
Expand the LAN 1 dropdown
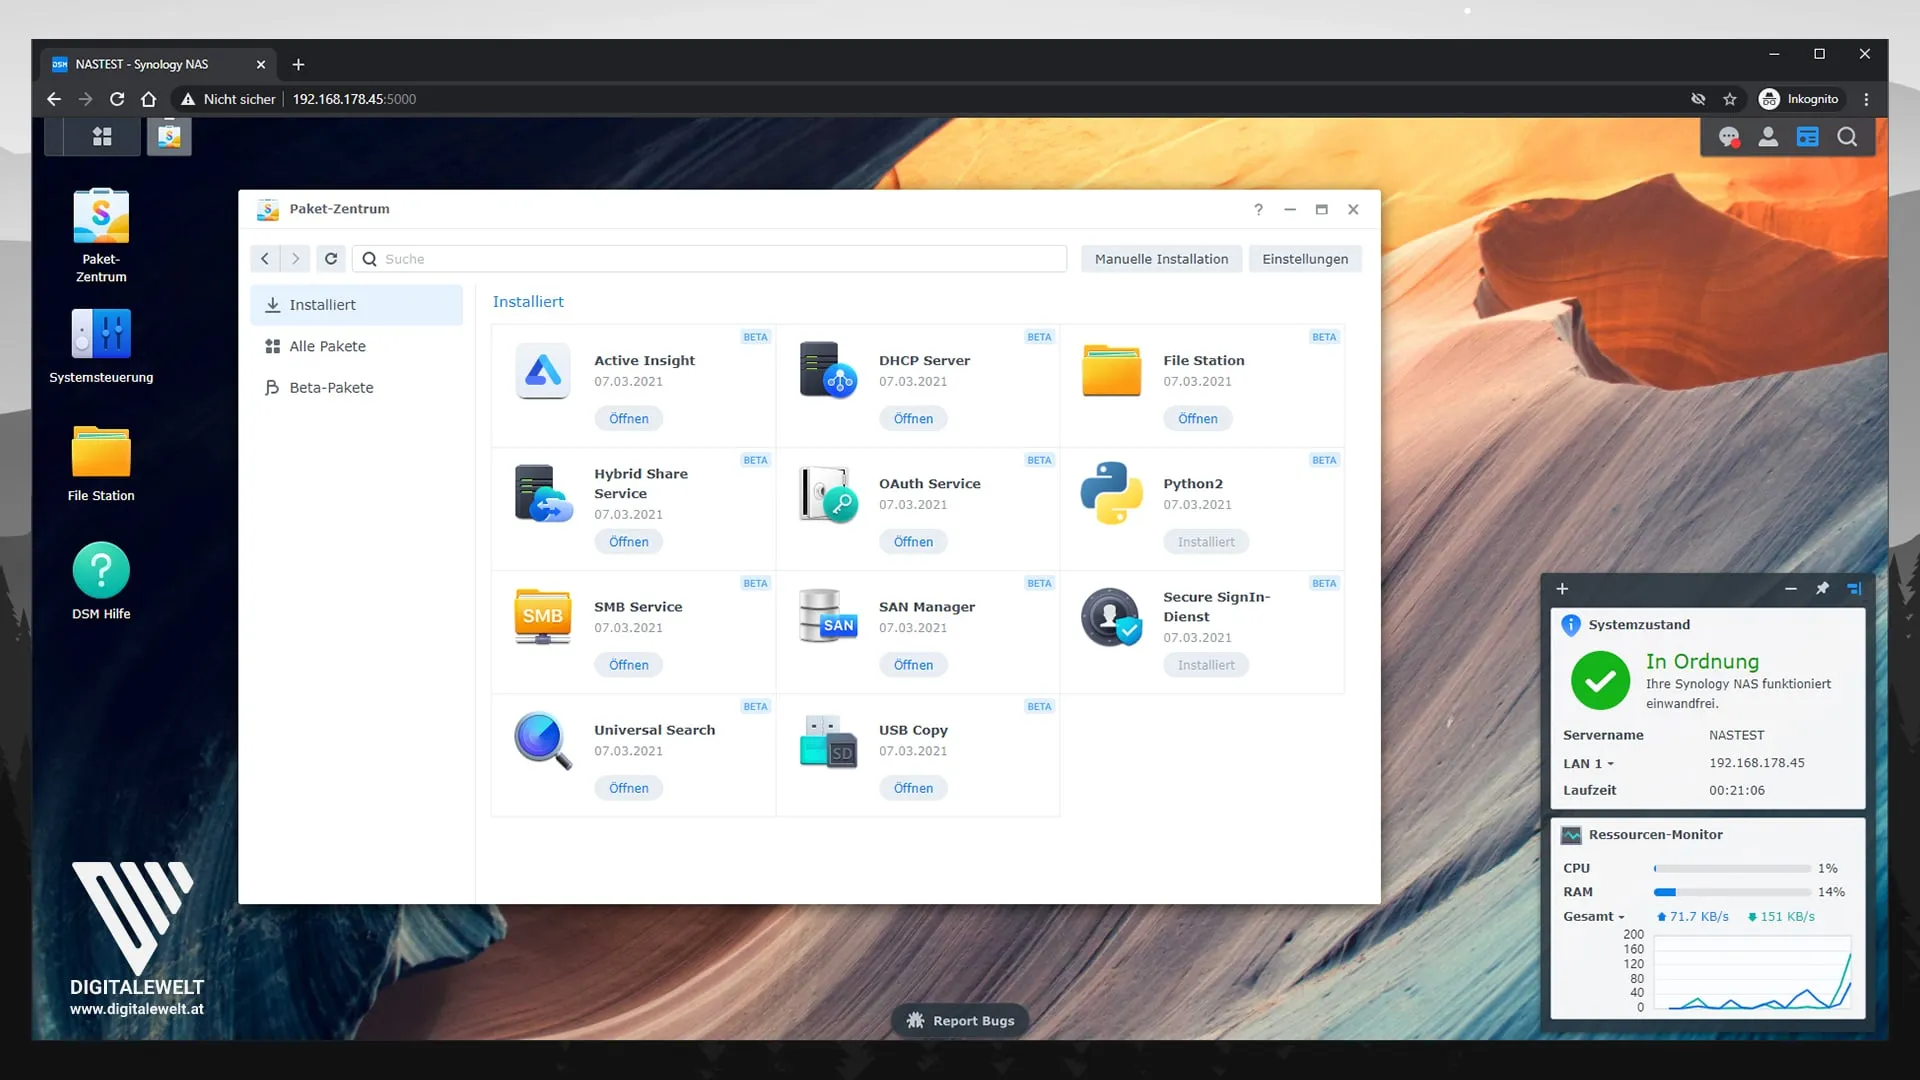point(1589,763)
